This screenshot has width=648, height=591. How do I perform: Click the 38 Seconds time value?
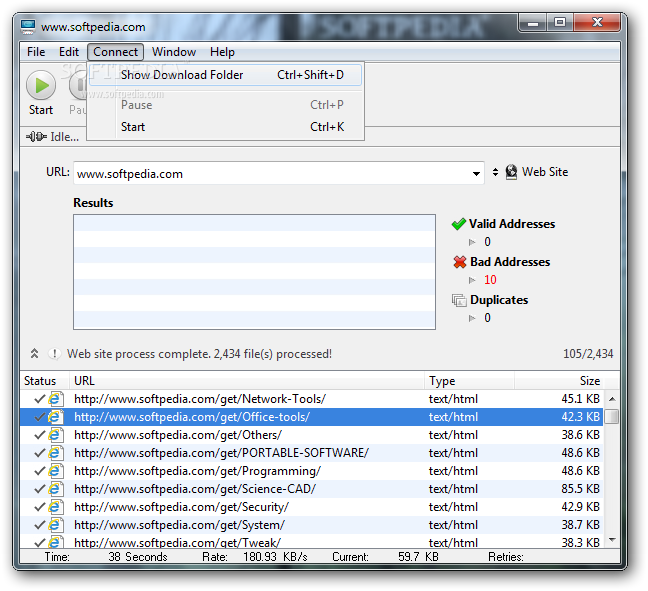[x=138, y=557]
